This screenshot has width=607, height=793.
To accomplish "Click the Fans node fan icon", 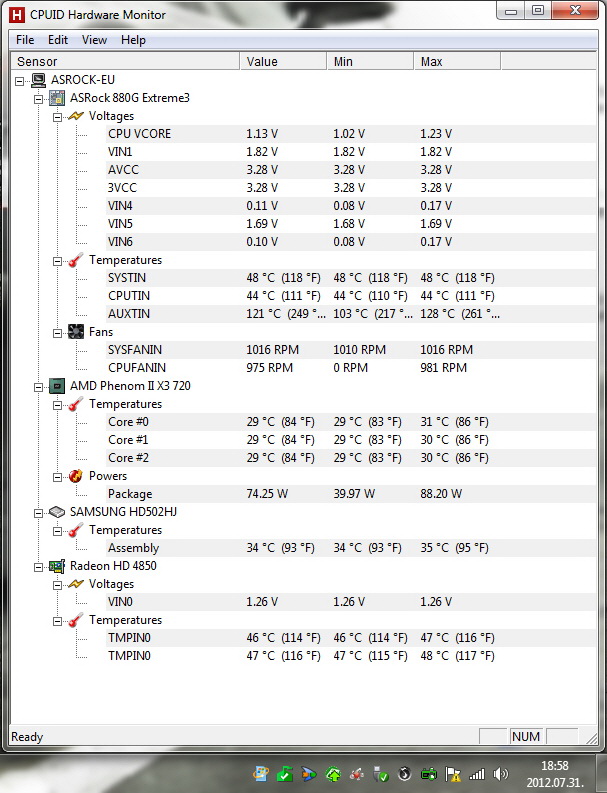I will (77, 332).
